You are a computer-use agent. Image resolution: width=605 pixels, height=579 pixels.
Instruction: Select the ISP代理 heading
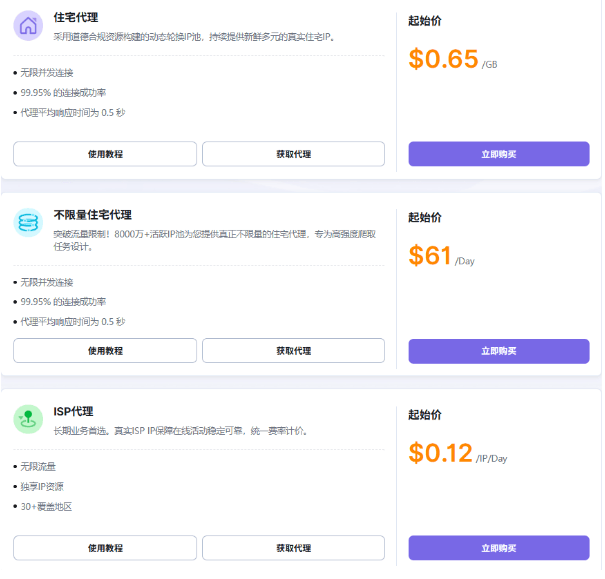coord(74,411)
